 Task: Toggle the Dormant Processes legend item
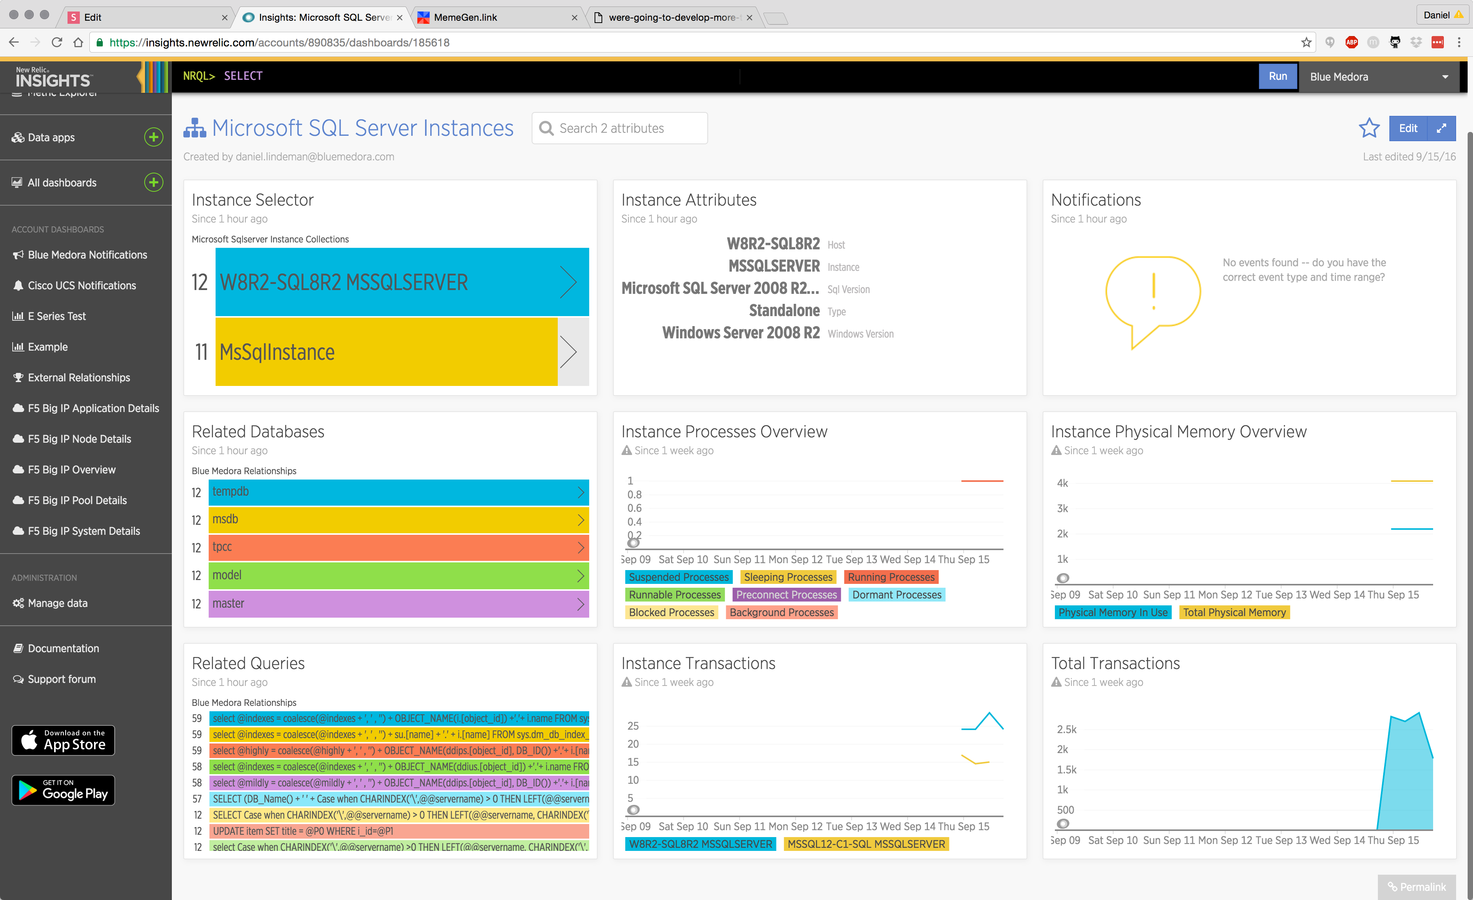(897, 595)
